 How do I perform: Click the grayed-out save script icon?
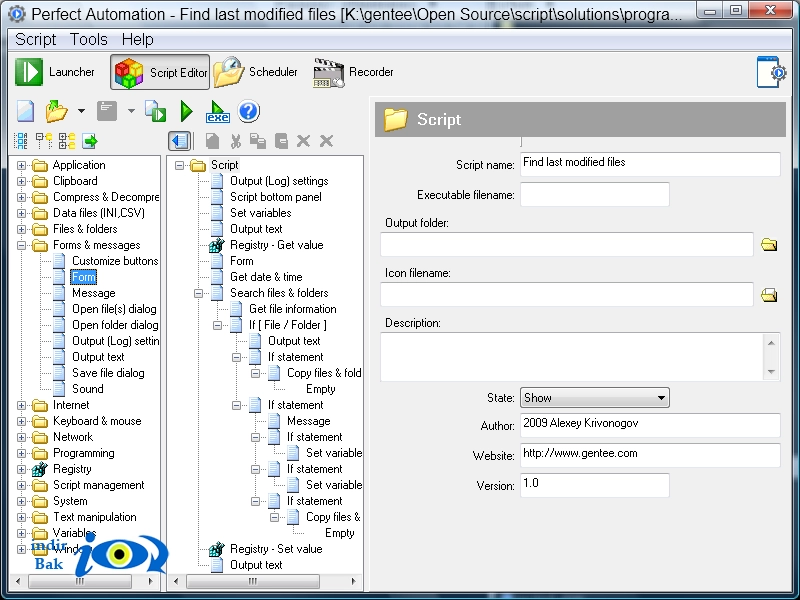[107, 111]
